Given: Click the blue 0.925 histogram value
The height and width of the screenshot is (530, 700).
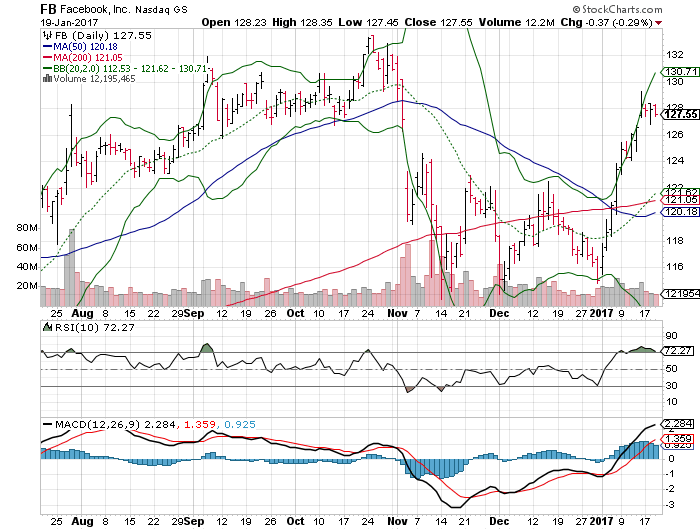Looking at the screenshot, I should (240, 424).
